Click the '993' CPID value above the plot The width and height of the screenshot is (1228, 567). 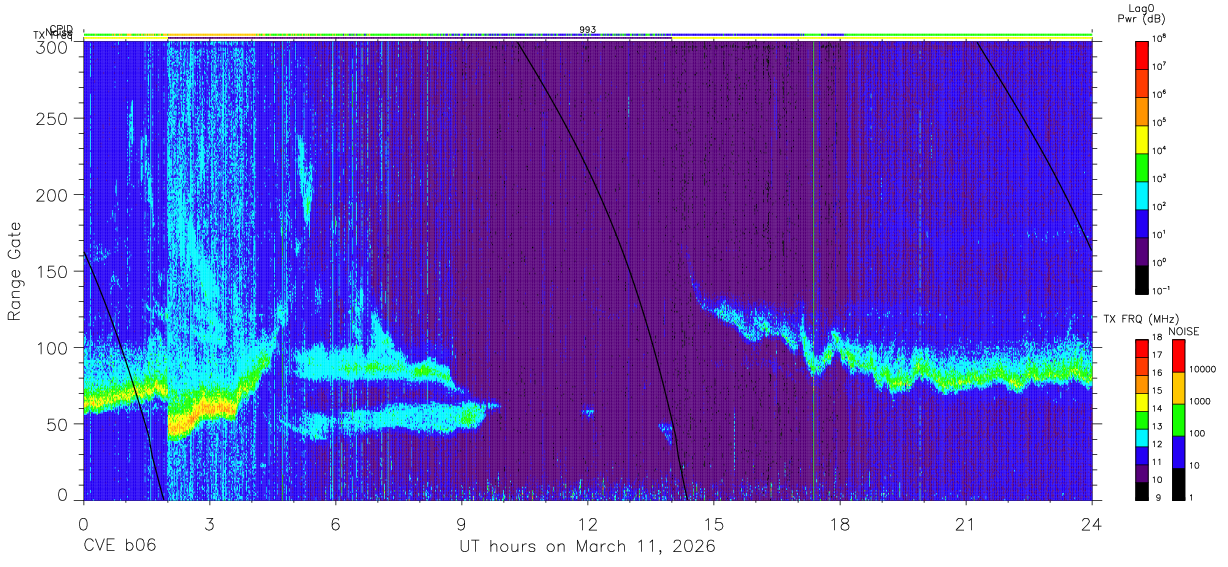pyautogui.click(x=587, y=29)
